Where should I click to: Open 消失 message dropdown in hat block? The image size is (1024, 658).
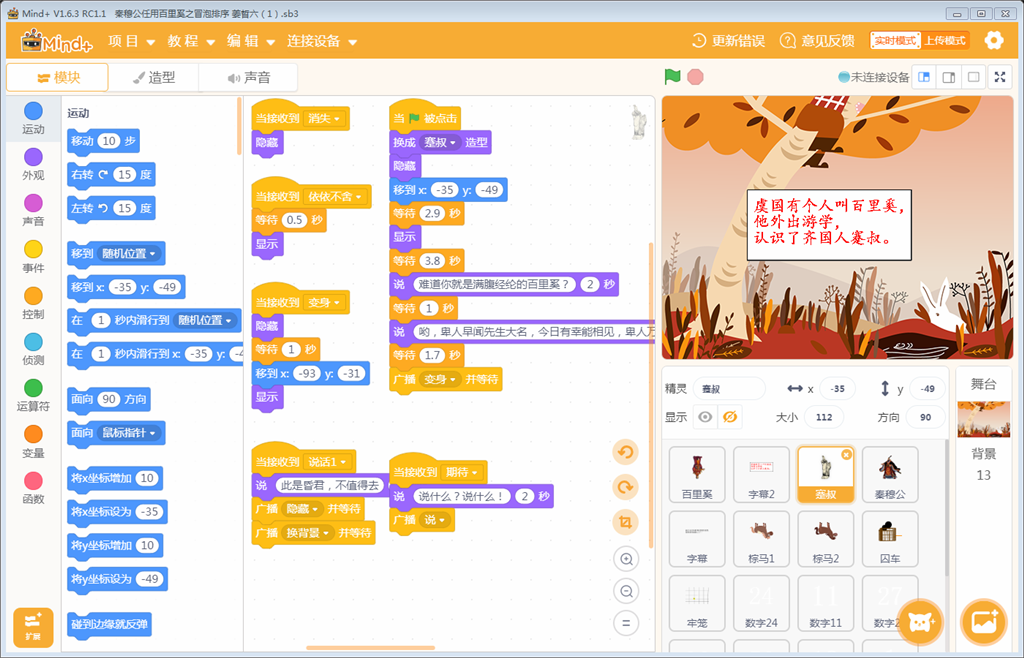325,119
